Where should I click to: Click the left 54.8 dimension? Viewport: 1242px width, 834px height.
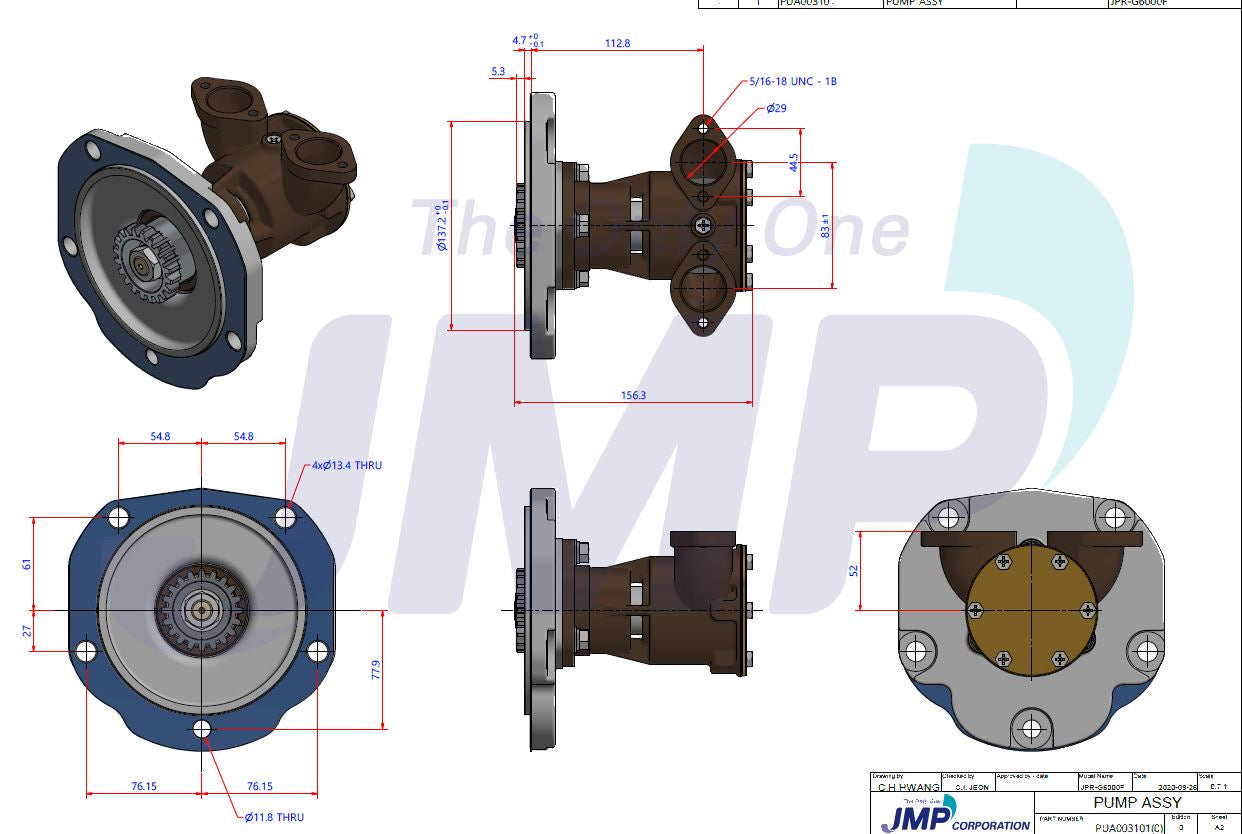click(x=160, y=436)
